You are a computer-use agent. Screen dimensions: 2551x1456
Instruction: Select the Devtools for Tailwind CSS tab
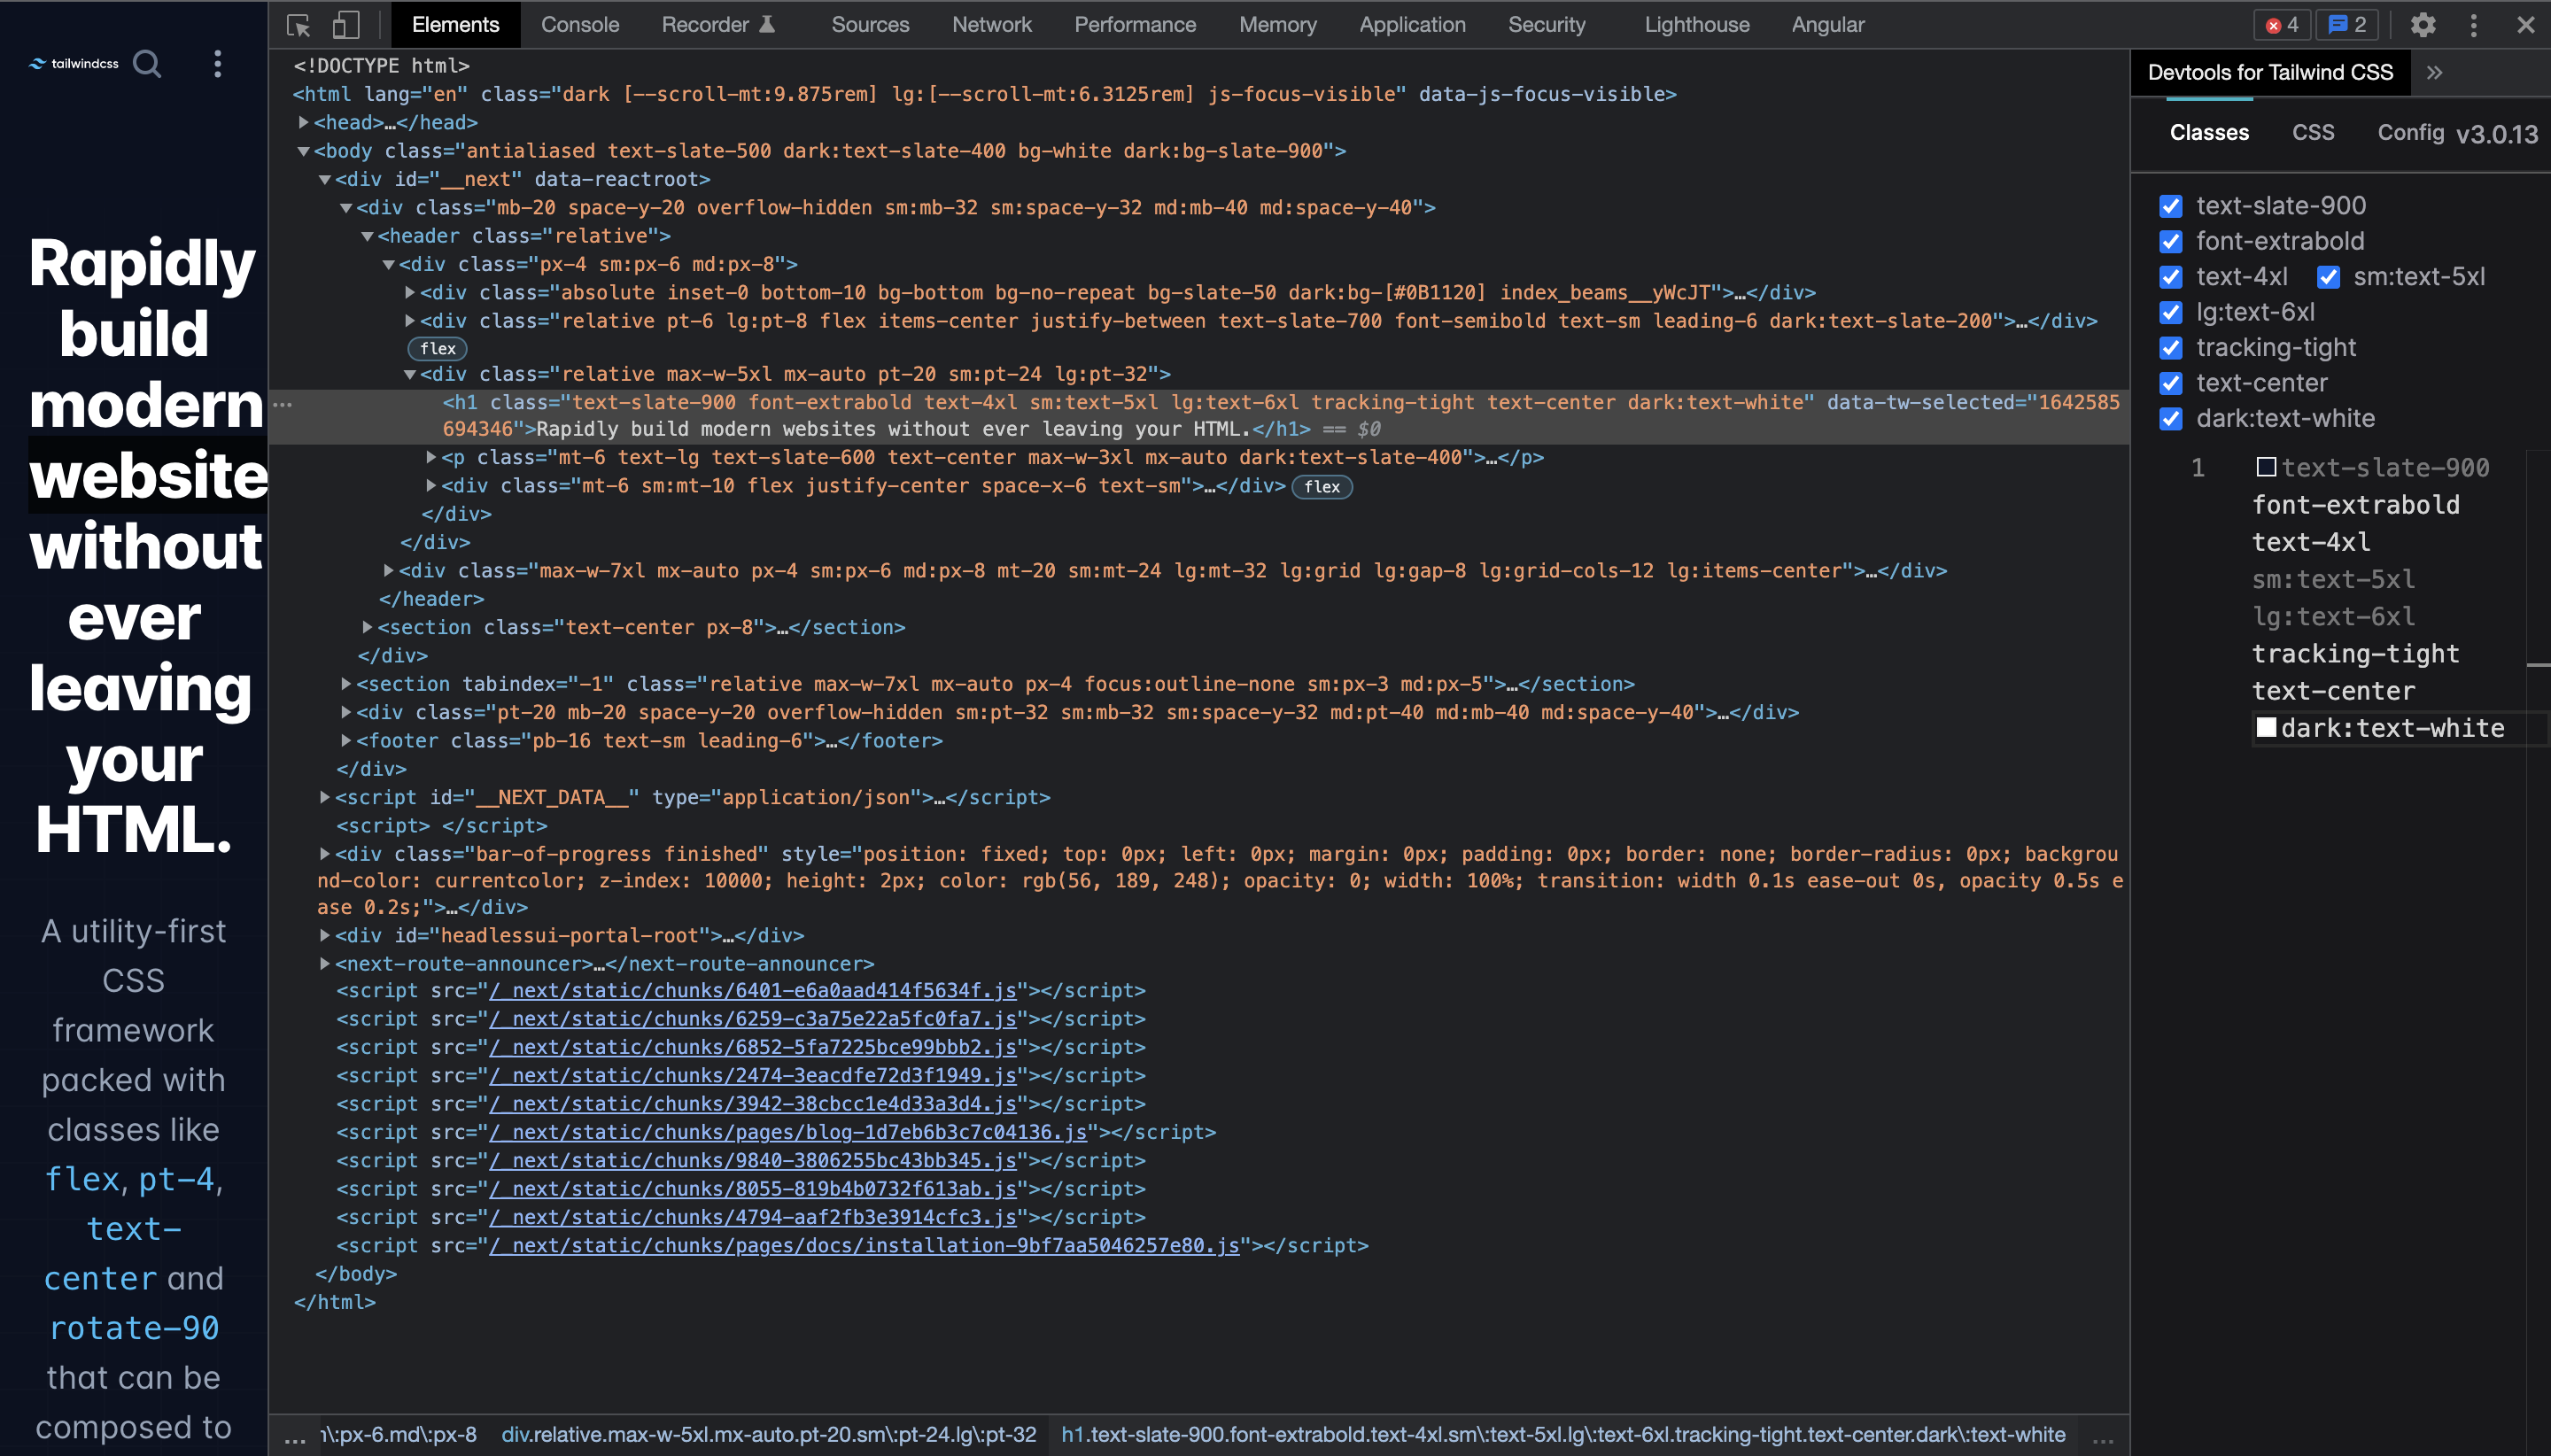tap(2270, 72)
